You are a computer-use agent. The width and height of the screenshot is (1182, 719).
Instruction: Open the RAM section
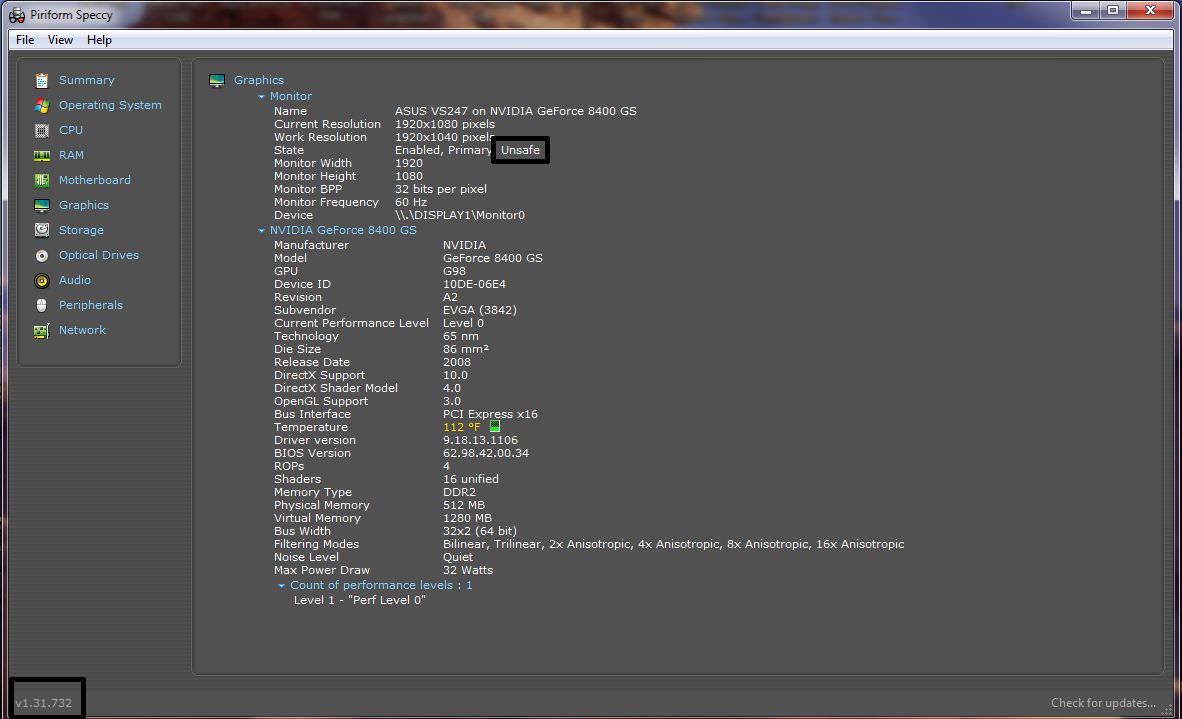point(71,155)
